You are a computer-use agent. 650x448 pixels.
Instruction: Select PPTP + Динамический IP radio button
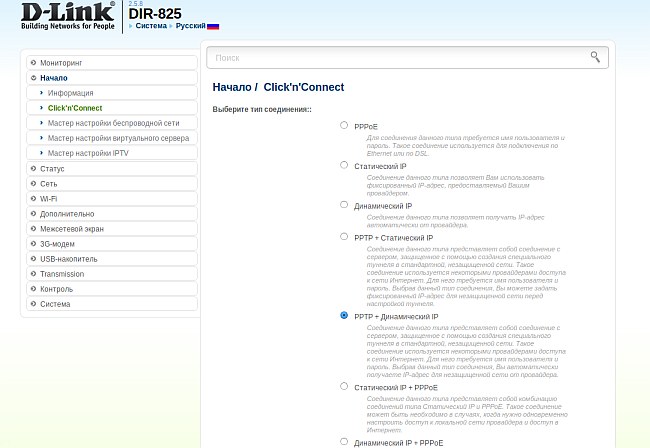(344, 315)
